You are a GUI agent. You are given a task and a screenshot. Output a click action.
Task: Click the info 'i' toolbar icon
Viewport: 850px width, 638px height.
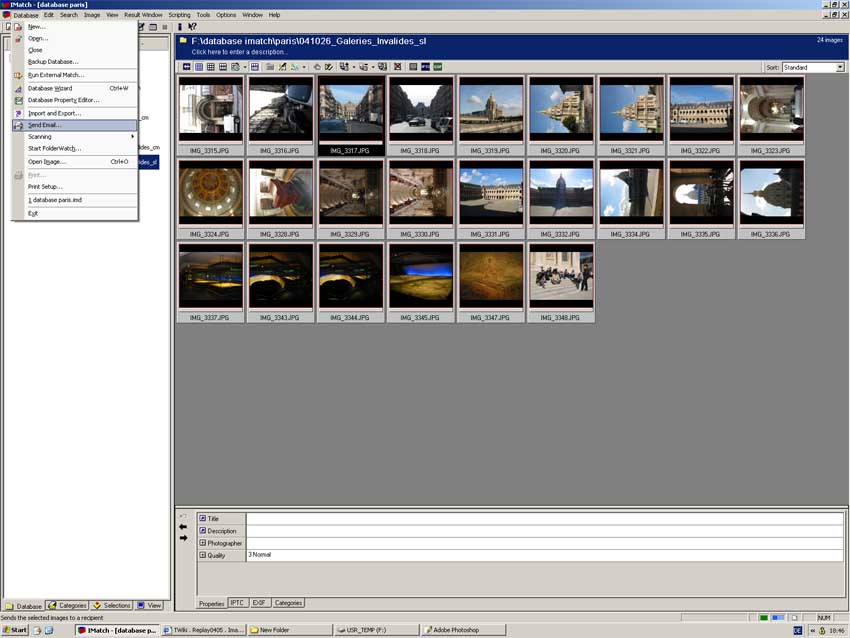[x=180, y=27]
